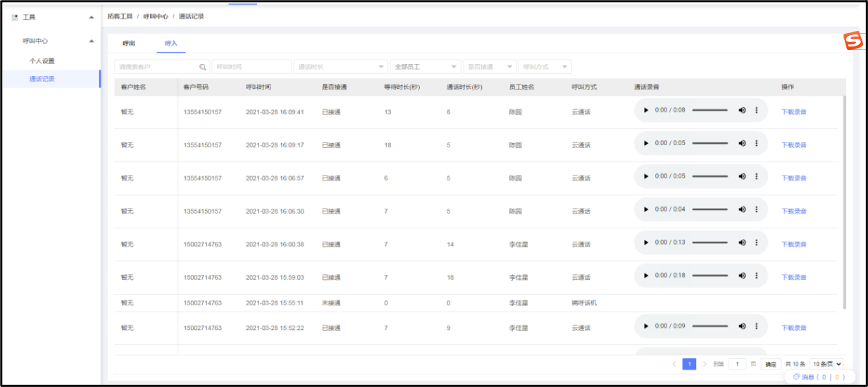Select page 1 in pagination
The height and width of the screenshot is (387, 868).
coord(689,364)
